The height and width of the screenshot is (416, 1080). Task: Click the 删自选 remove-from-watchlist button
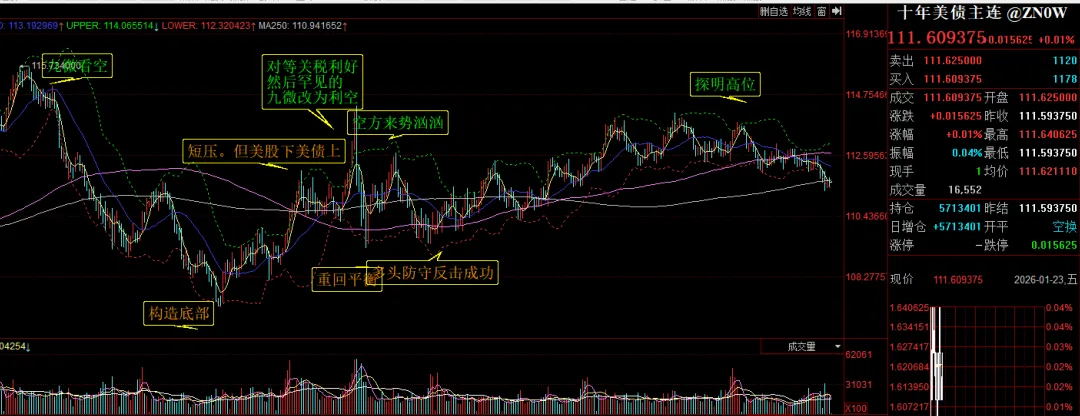coord(773,11)
